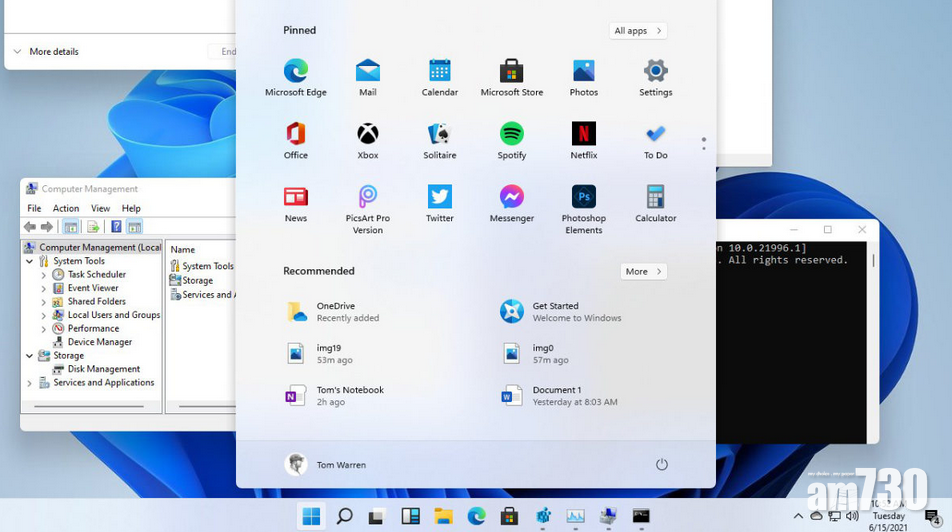Viewport: 952px width, 532px height.
Task: Launch the Office app
Action: click(x=296, y=141)
